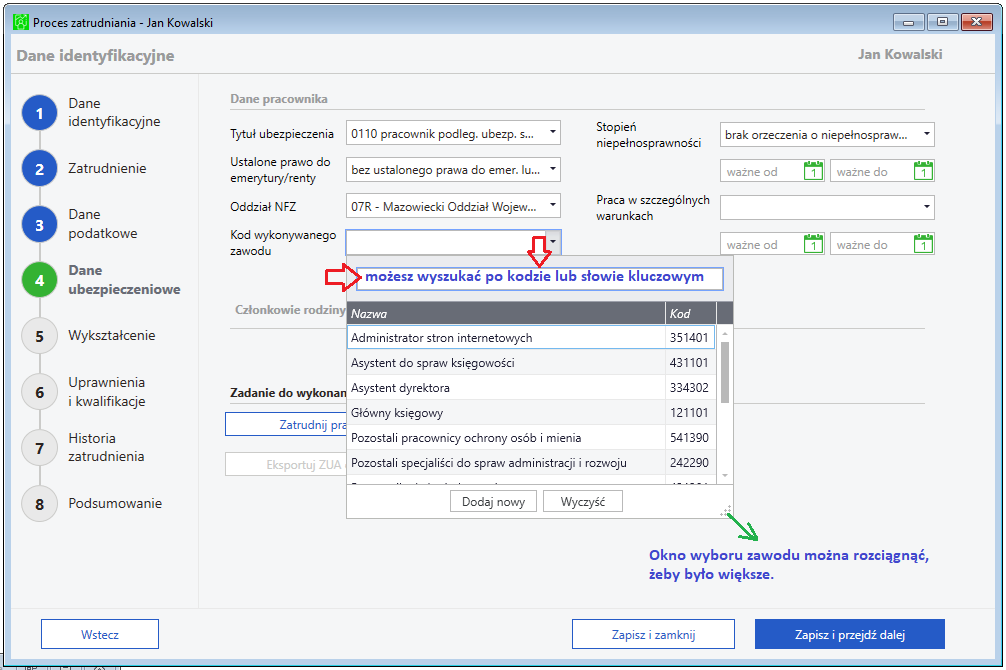
Task: Click step 1 circle Dane identyfikacyjne
Action: (40, 113)
